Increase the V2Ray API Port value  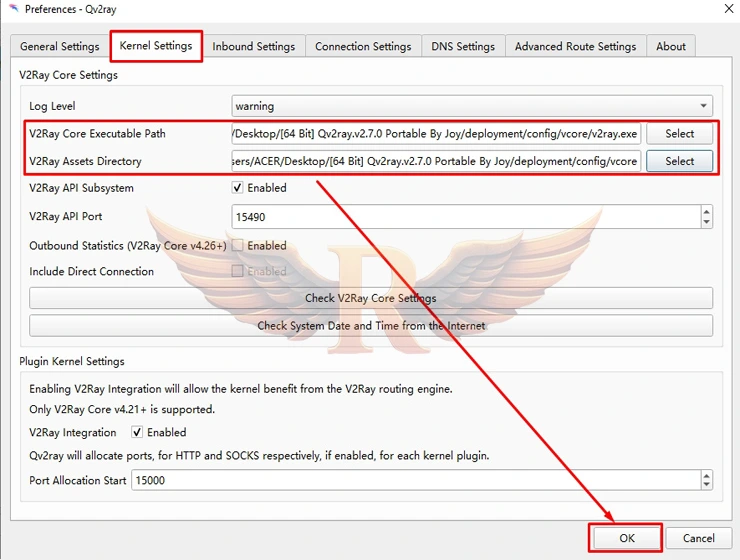pos(707,211)
